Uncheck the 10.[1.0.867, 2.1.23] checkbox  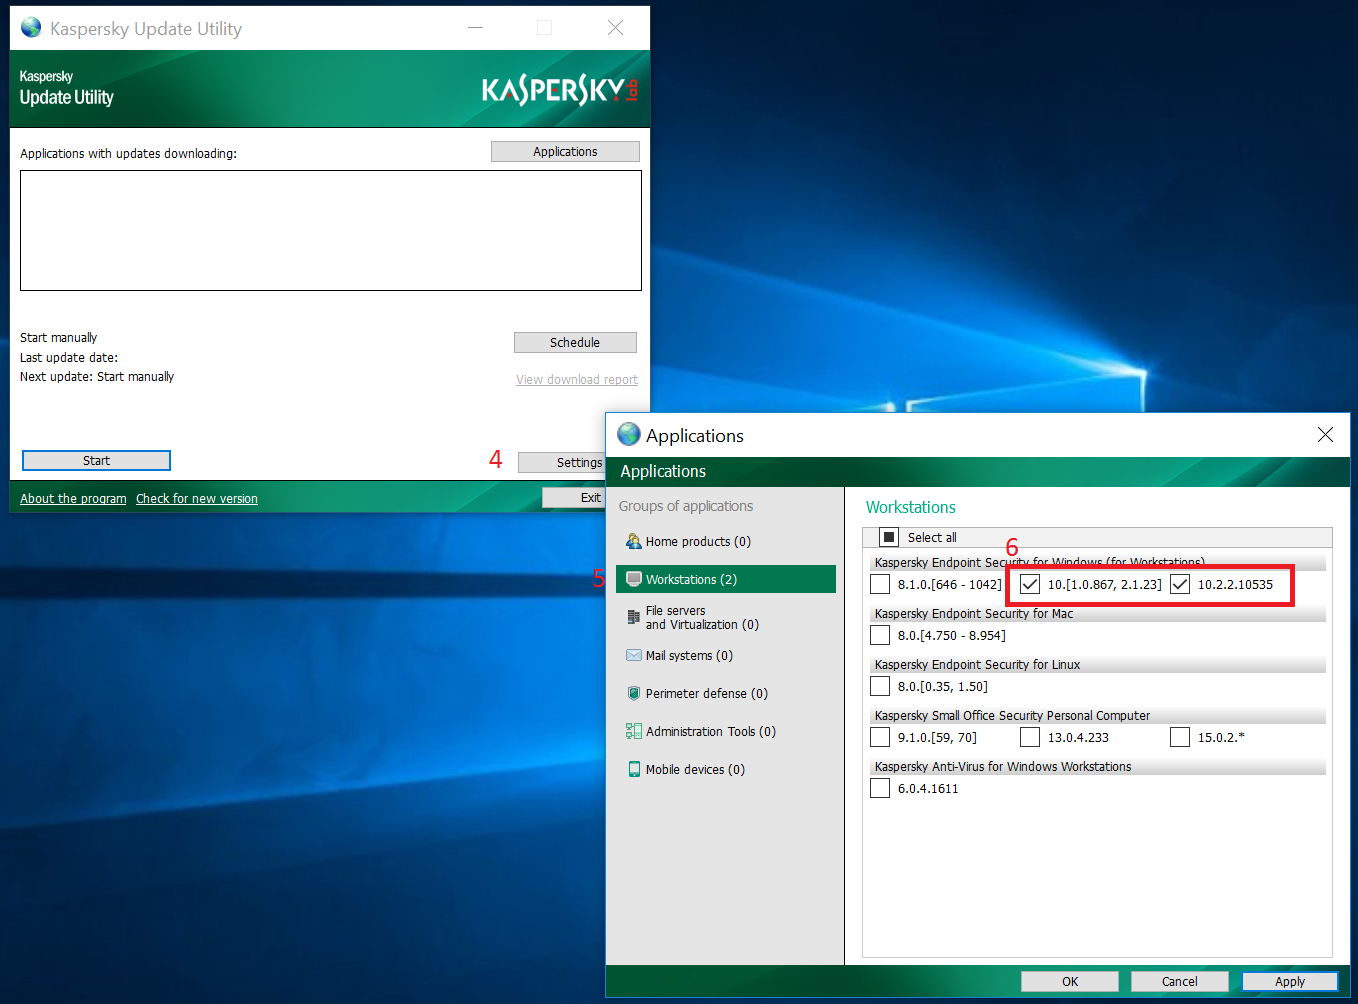click(1030, 584)
